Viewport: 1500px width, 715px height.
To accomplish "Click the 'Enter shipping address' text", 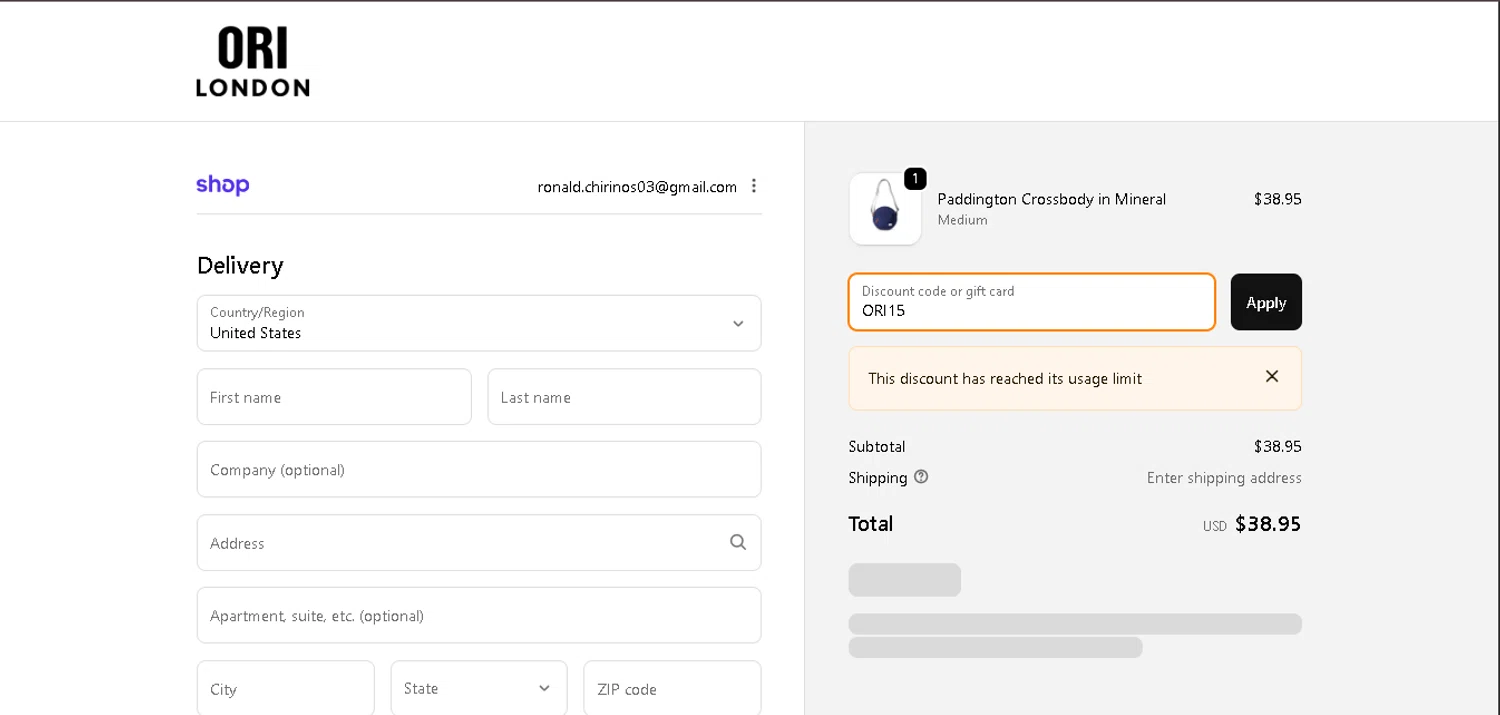I will [1224, 478].
